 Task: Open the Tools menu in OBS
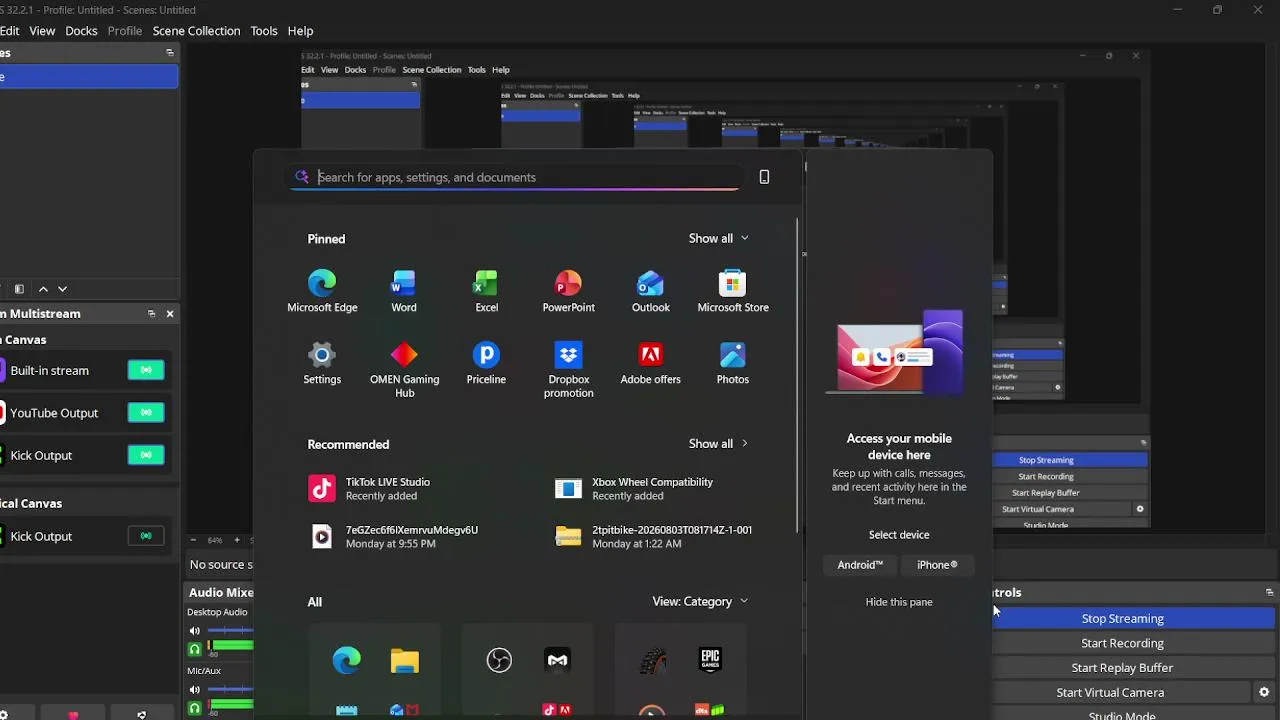pyautogui.click(x=264, y=31)
